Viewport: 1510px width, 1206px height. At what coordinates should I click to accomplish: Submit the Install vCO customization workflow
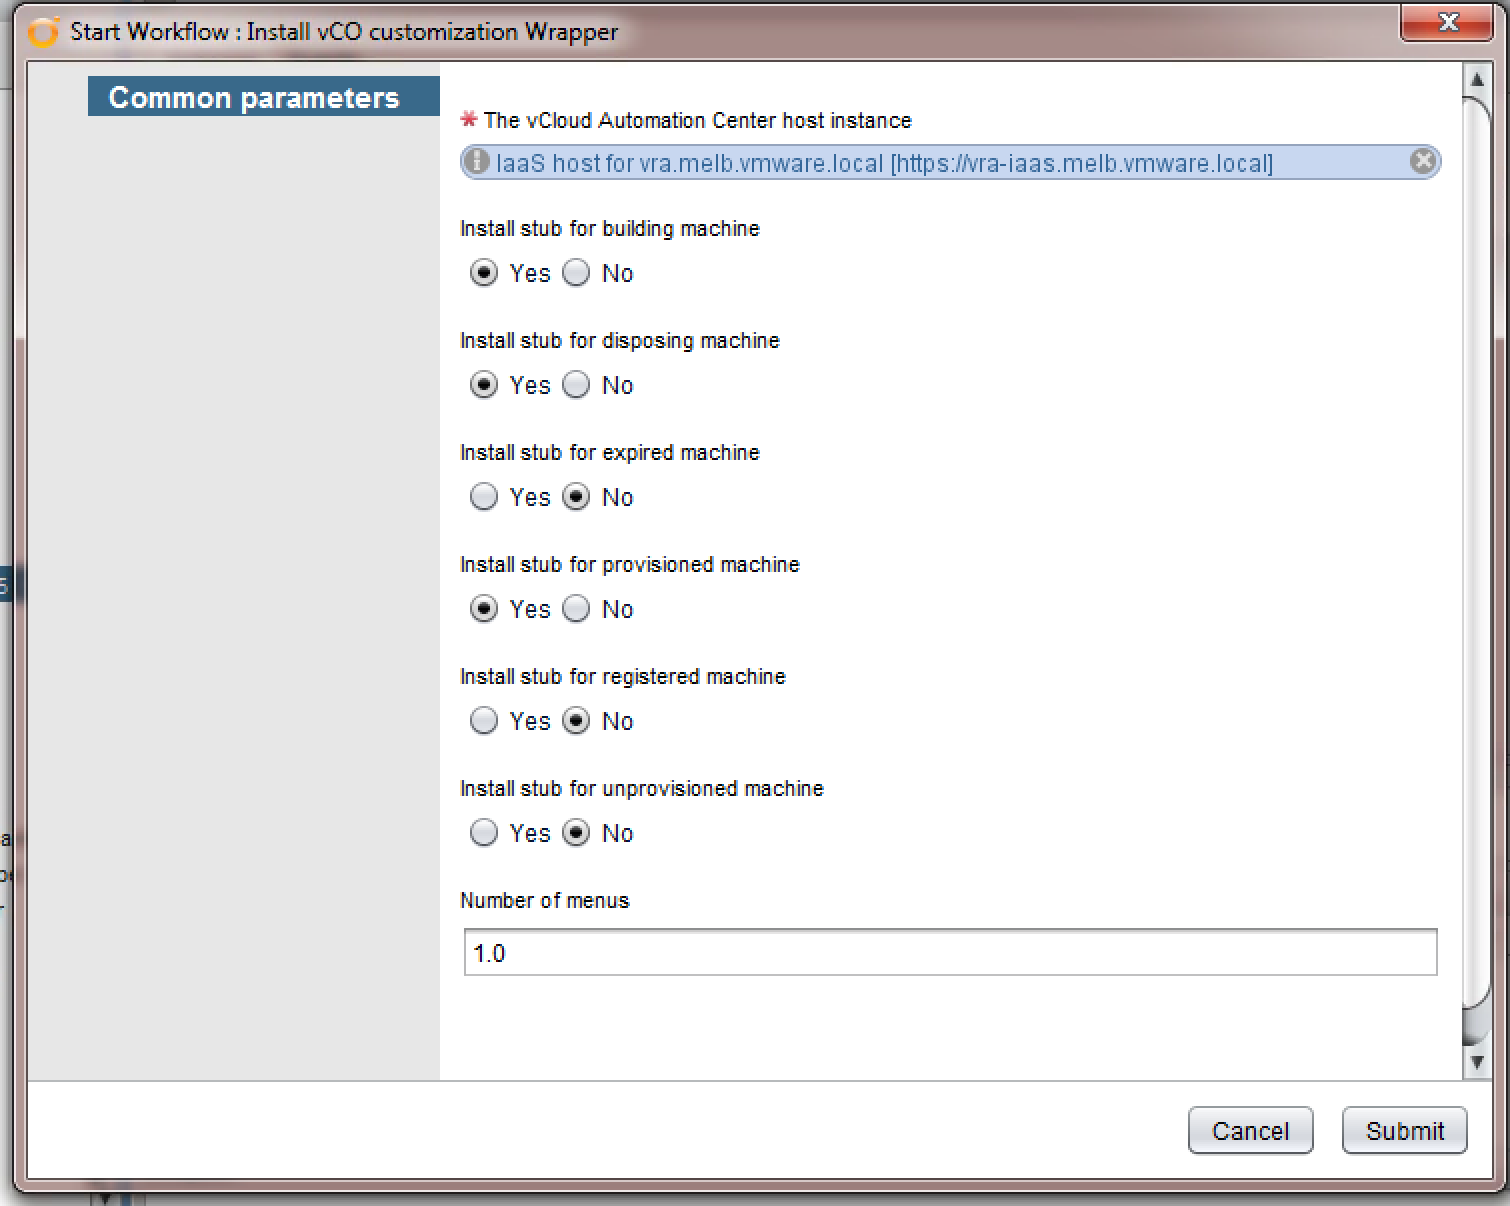1404,1130
